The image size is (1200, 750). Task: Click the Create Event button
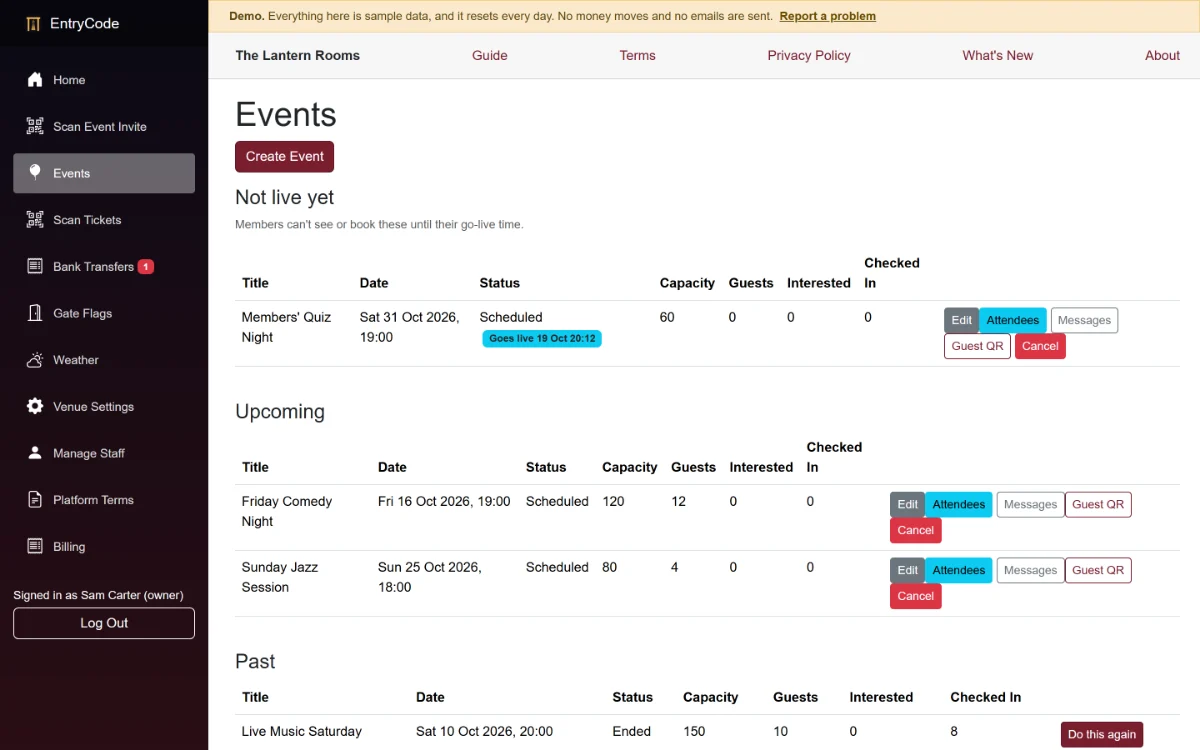click(x=284, y=156)
